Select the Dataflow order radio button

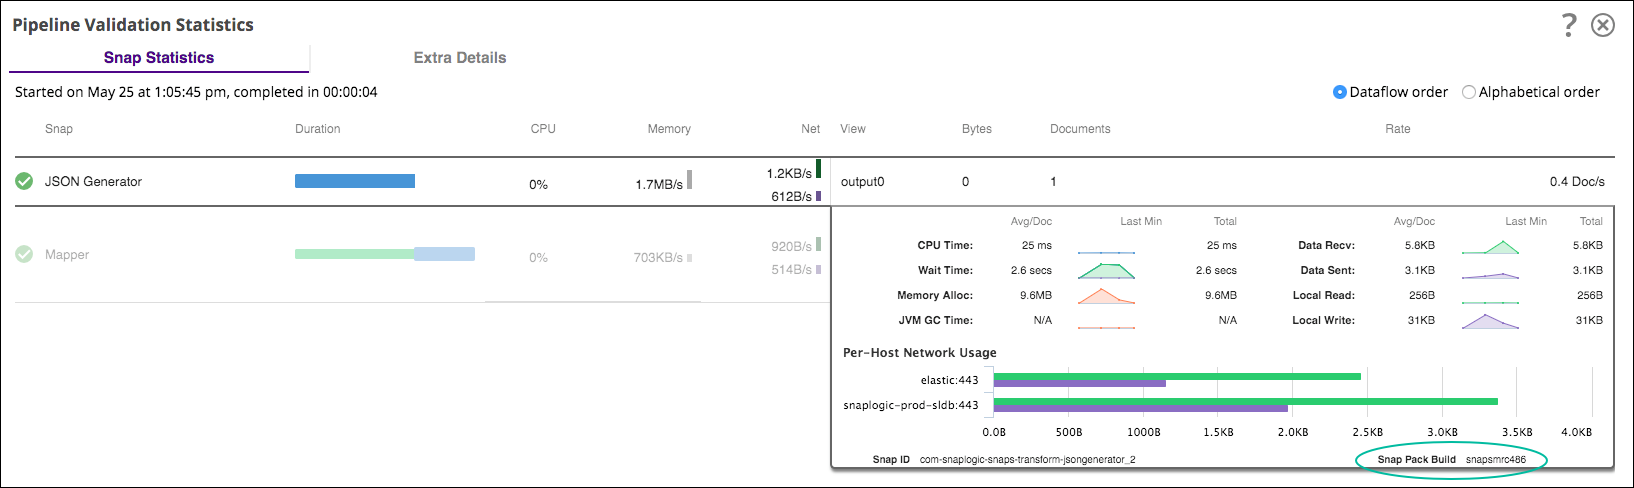point(1340,92)
